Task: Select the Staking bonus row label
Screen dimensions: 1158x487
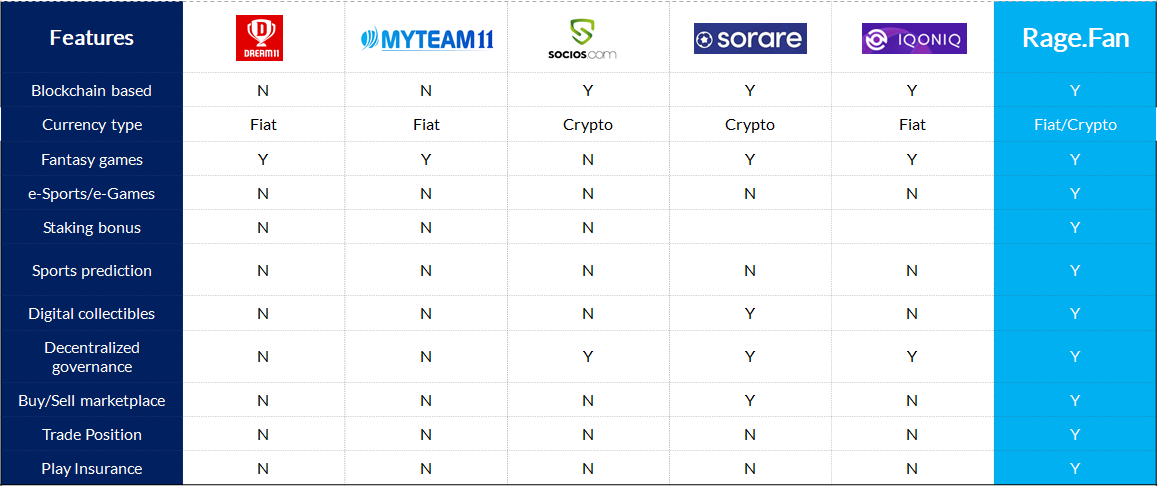Action: coord(92,228)
